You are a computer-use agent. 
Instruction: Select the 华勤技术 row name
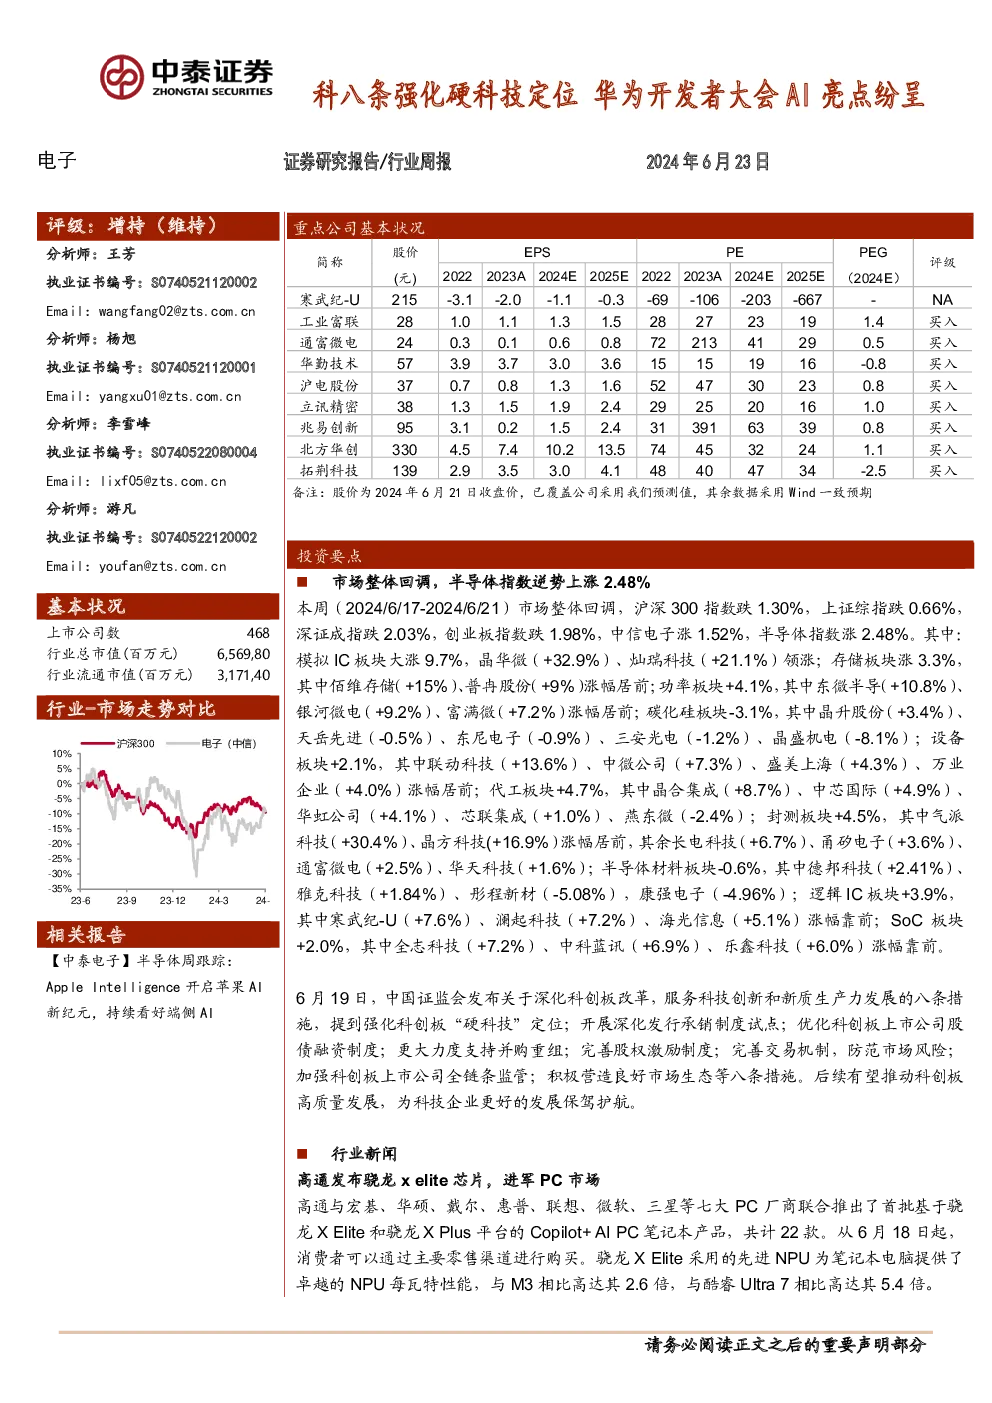329,364
